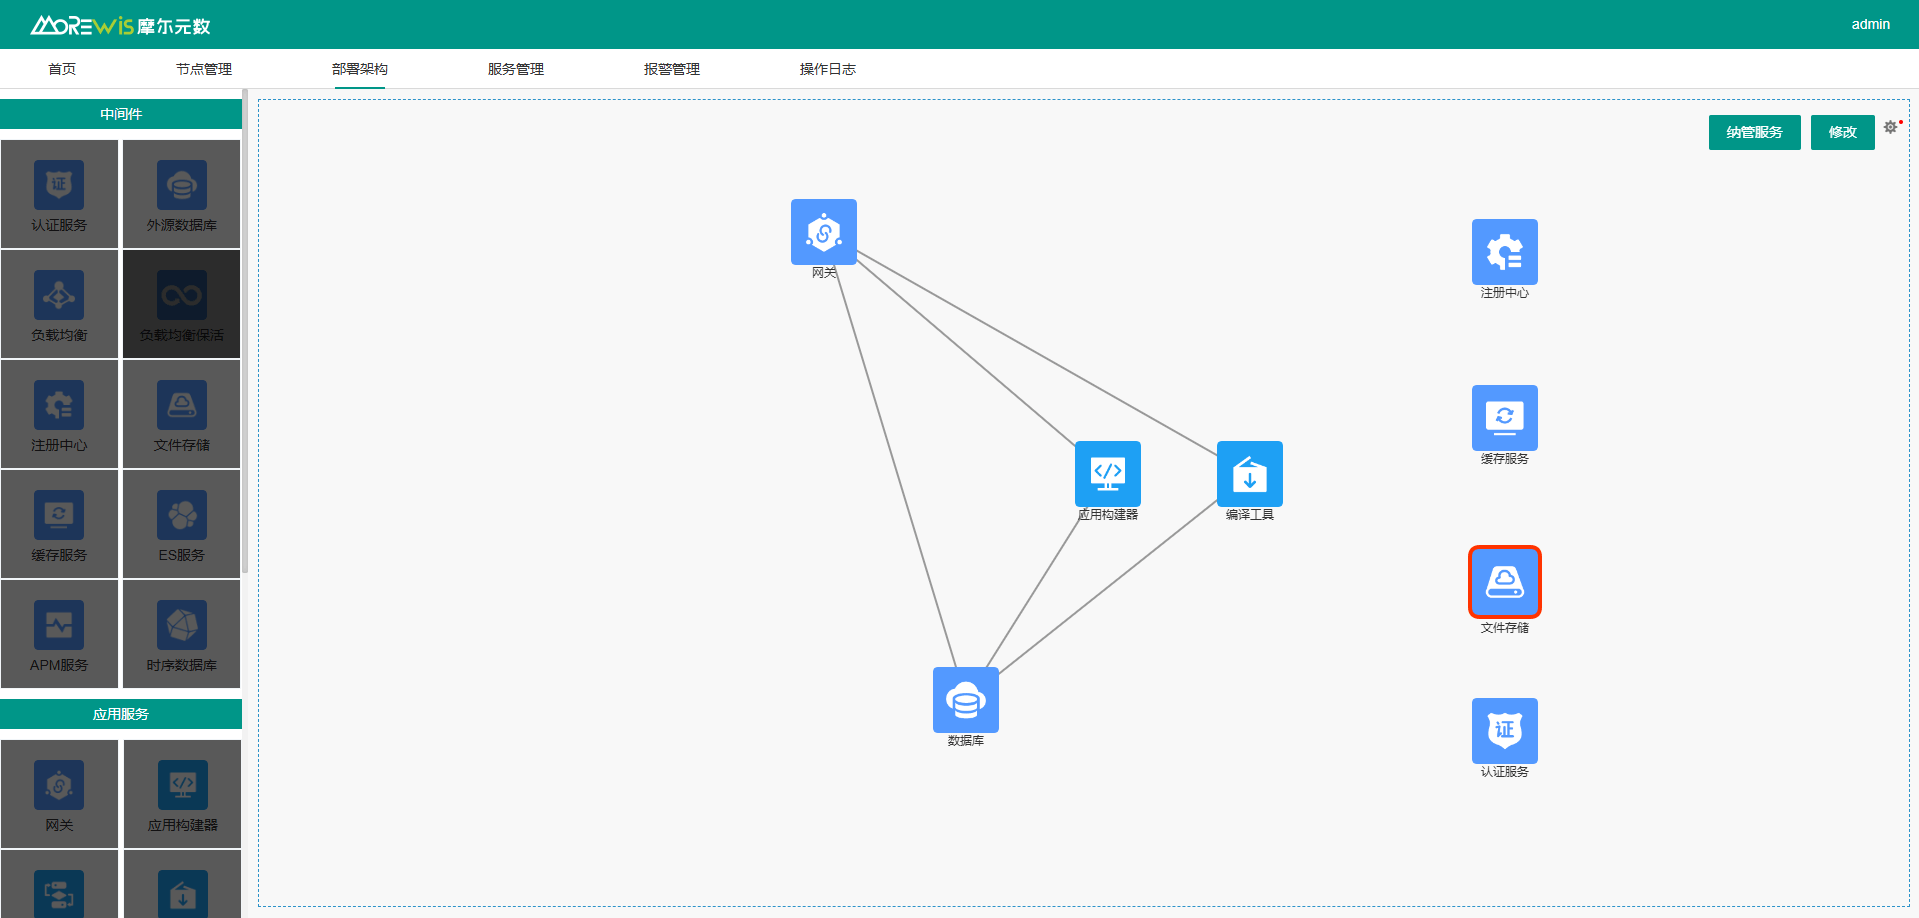Click the 纳管服务 button
The image size is (1919, 918).
click(1754, 132)
